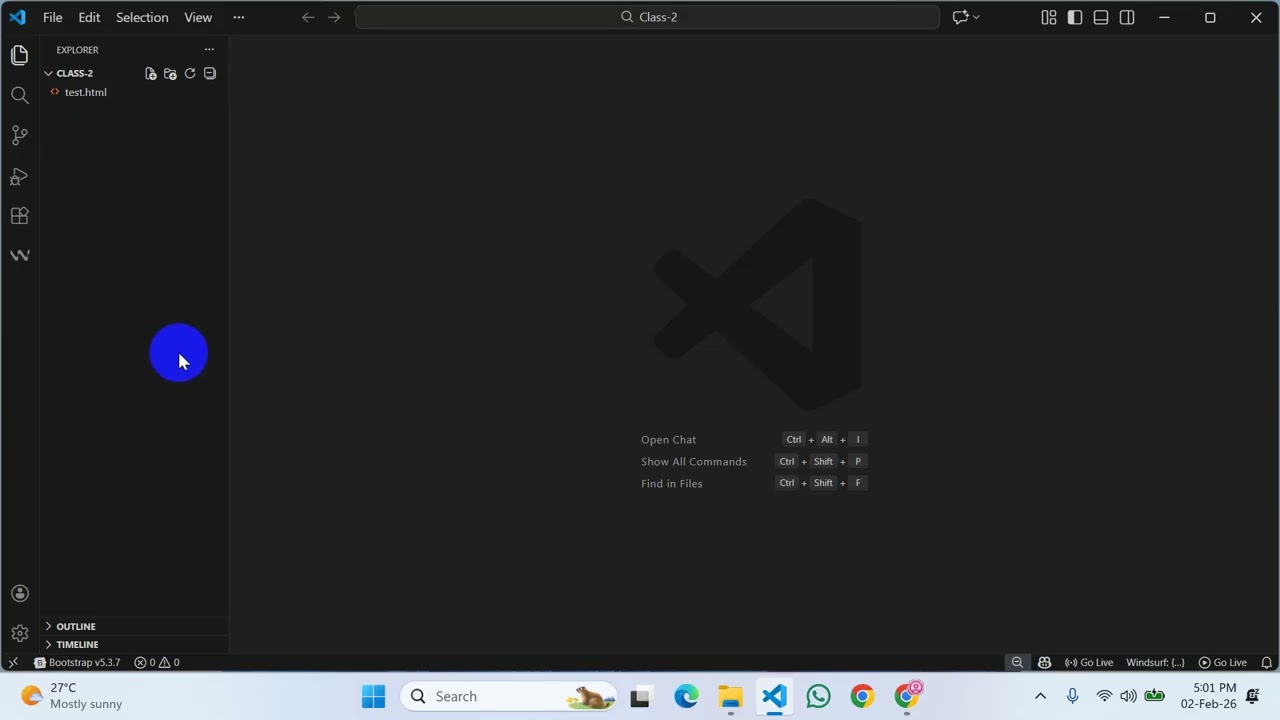The image size is (1280, 720).
Task: Open the Extensions view
Action: tap(19, 216)
